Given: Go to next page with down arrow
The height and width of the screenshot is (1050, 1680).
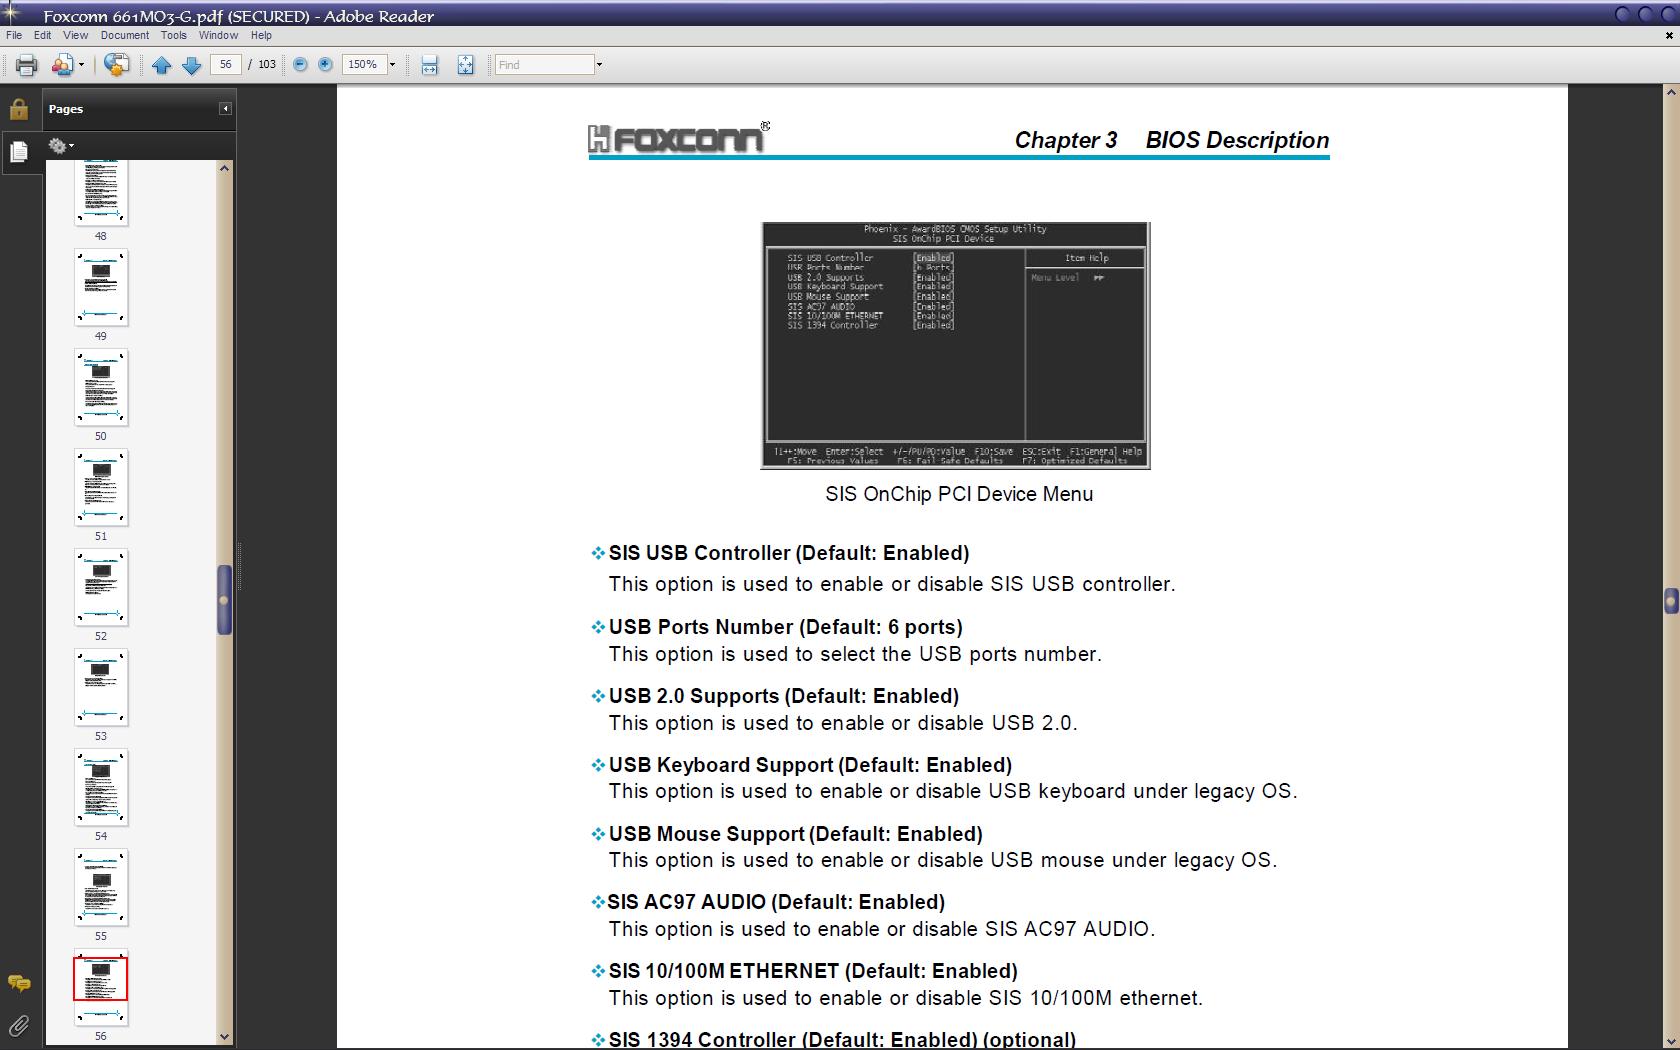Looking at the screenshot, I should click(192, 65).
